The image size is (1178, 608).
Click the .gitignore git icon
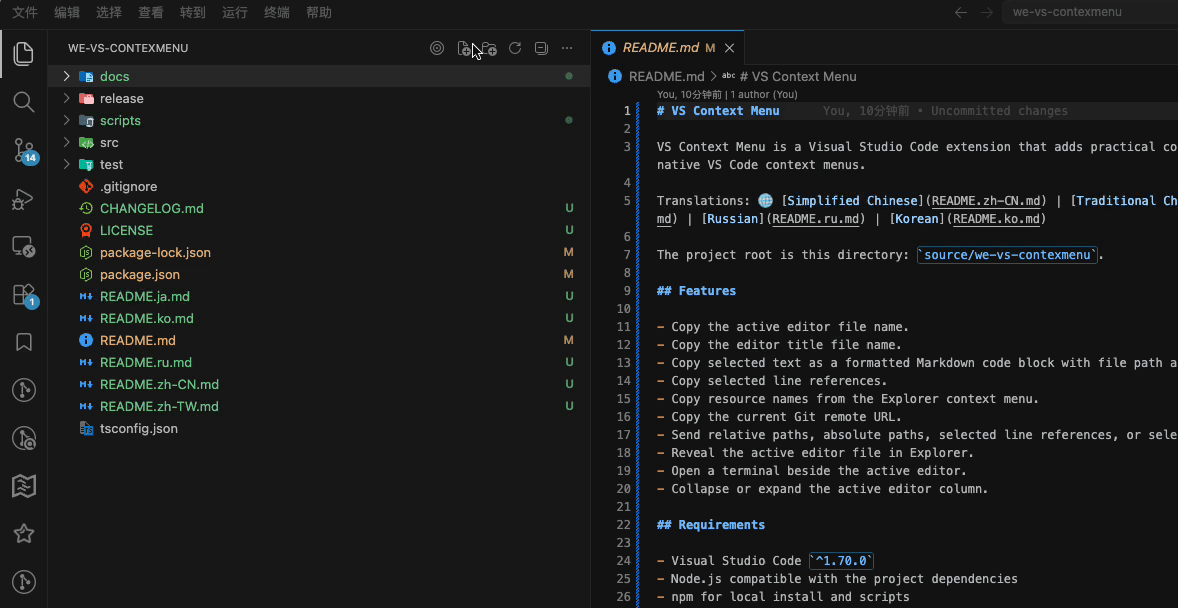pos(86,186)
